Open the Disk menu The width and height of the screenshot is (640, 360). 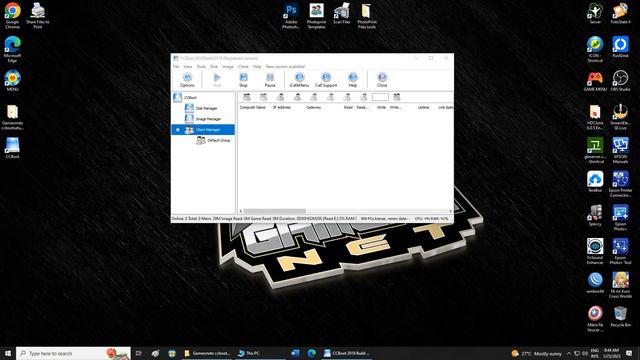214,67
